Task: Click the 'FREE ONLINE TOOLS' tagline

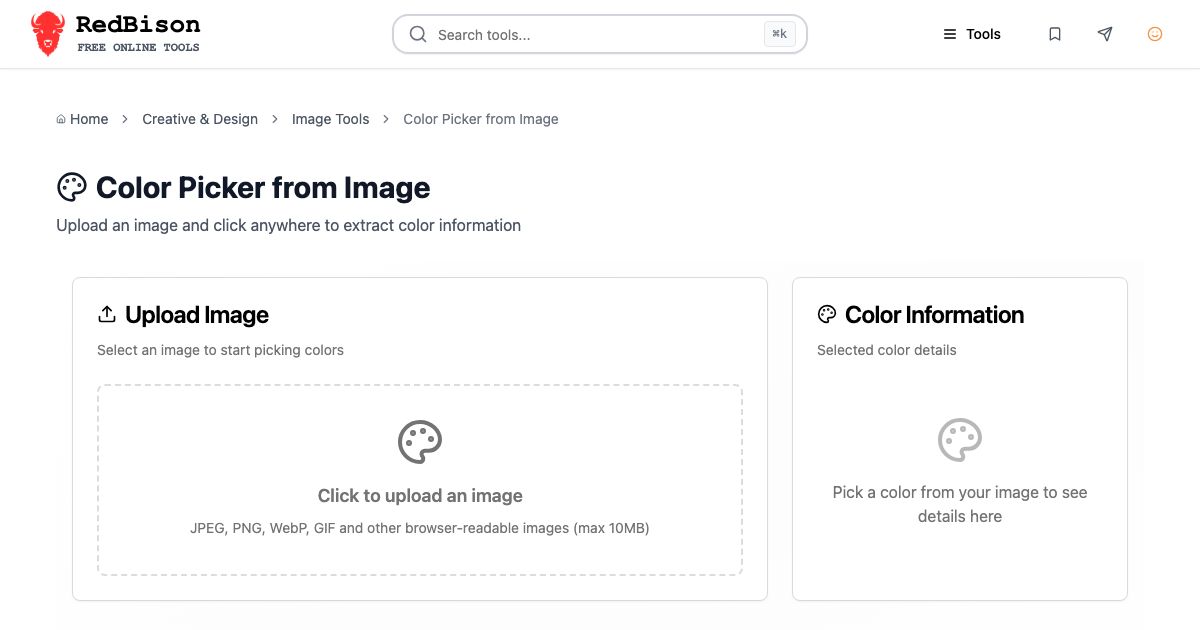Action: coord(138,47)
